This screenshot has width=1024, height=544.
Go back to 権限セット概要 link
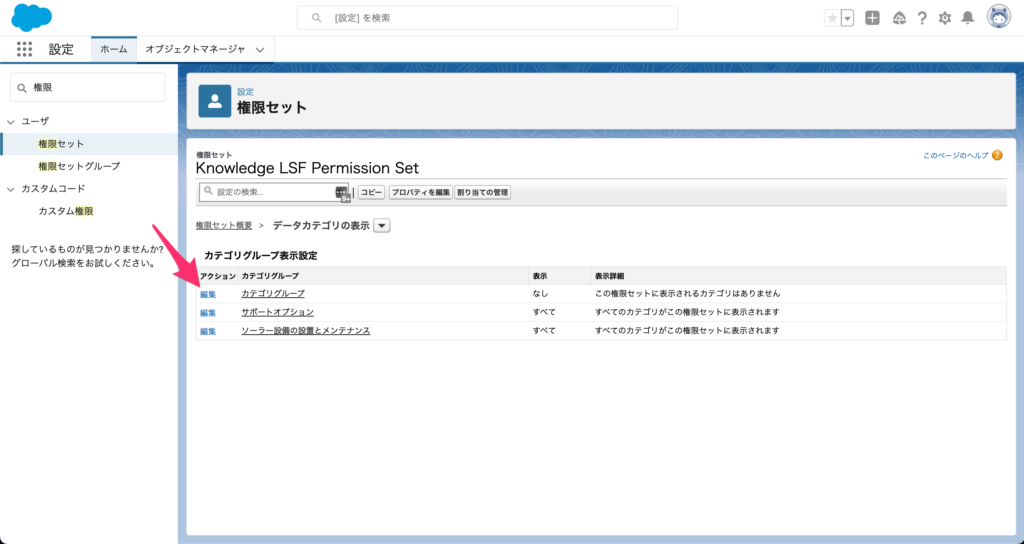click(x=224, y=225)
